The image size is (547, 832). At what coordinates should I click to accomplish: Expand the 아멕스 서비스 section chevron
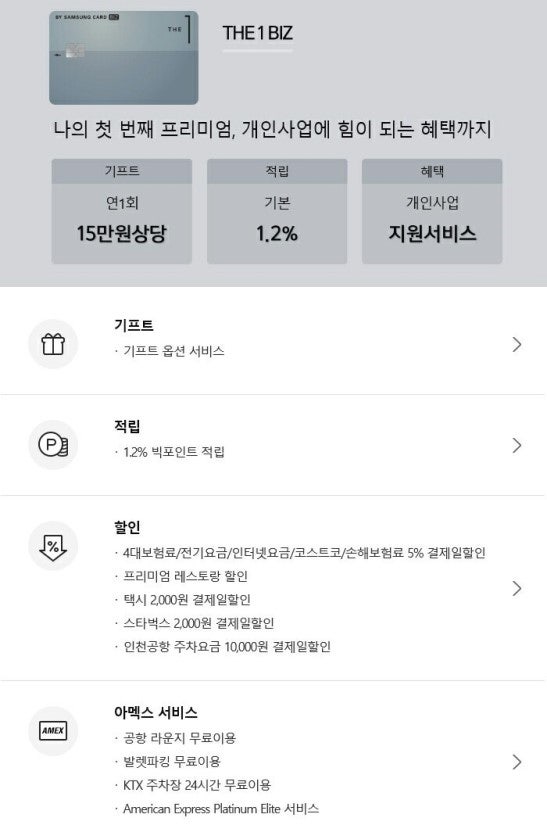(x=517, y=761)
